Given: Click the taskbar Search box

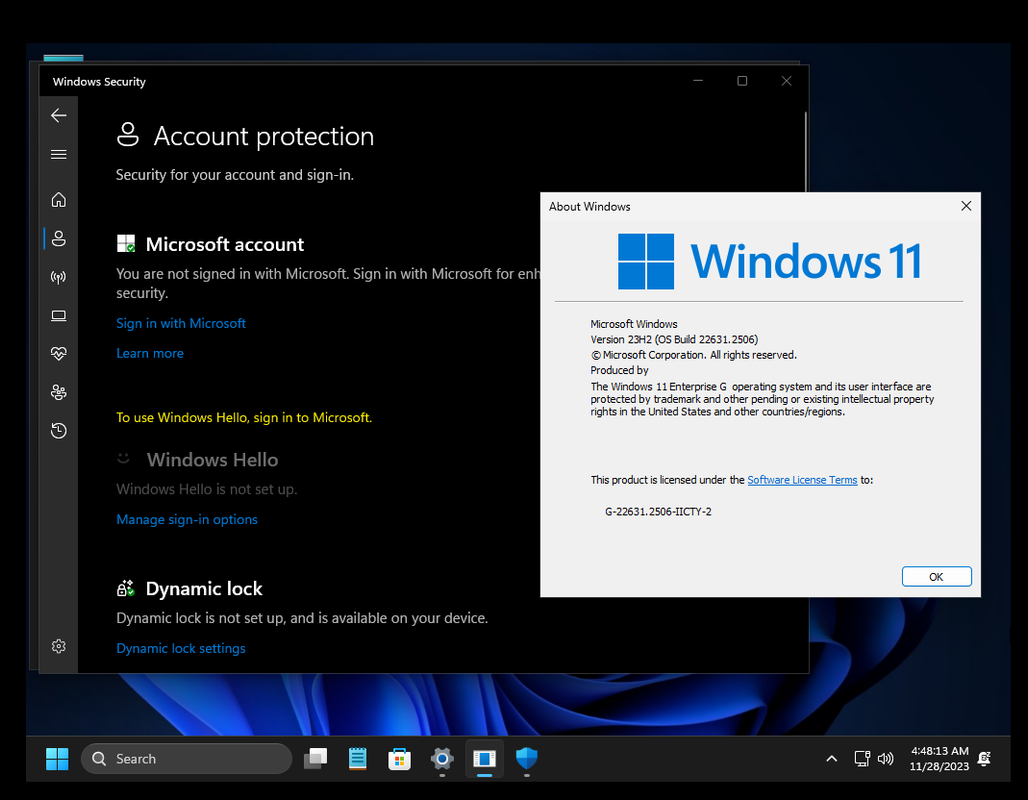Looking at the screenshot, I should coord(186,759).
